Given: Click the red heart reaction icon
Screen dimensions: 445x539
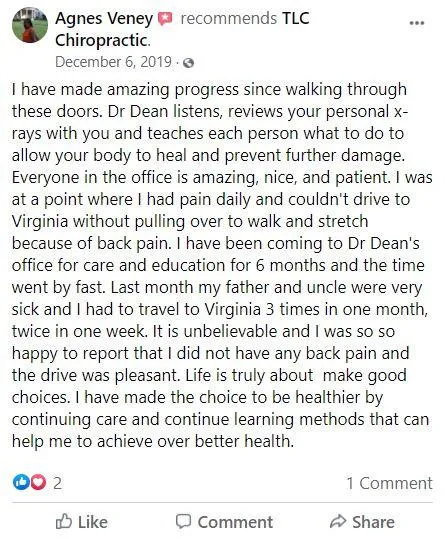Looking at the screenshot, I should (38, 482).
